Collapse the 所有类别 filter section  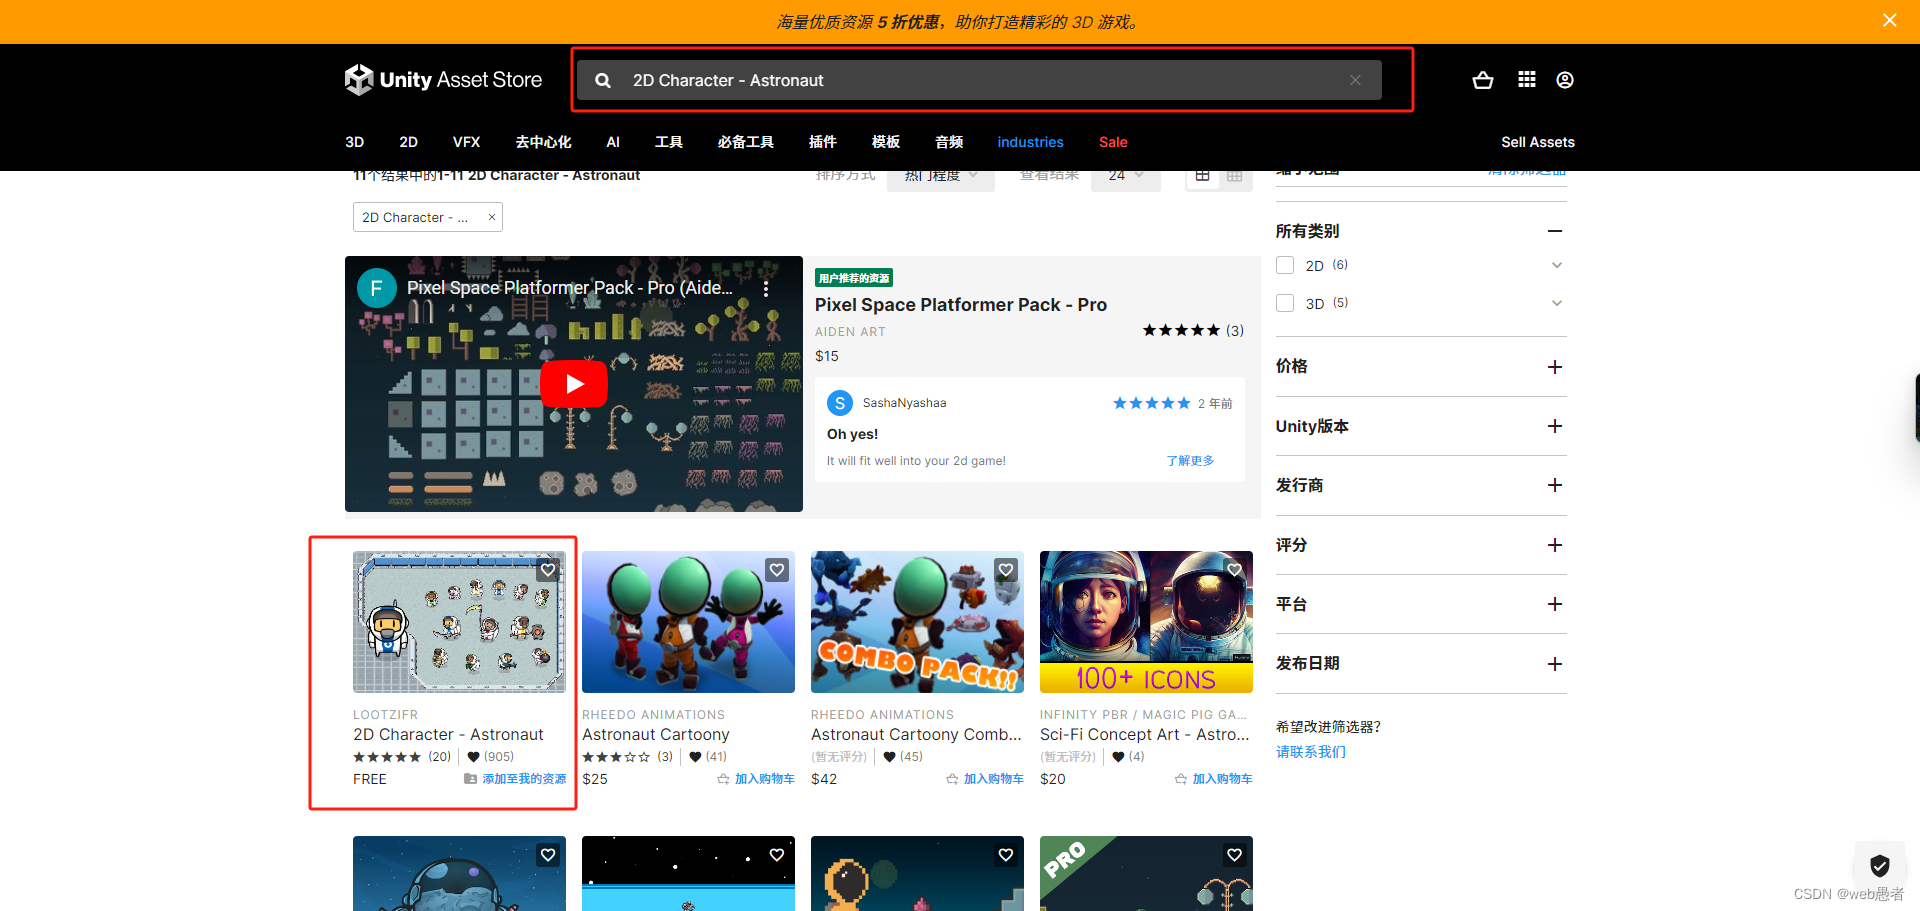(1554, 231)
